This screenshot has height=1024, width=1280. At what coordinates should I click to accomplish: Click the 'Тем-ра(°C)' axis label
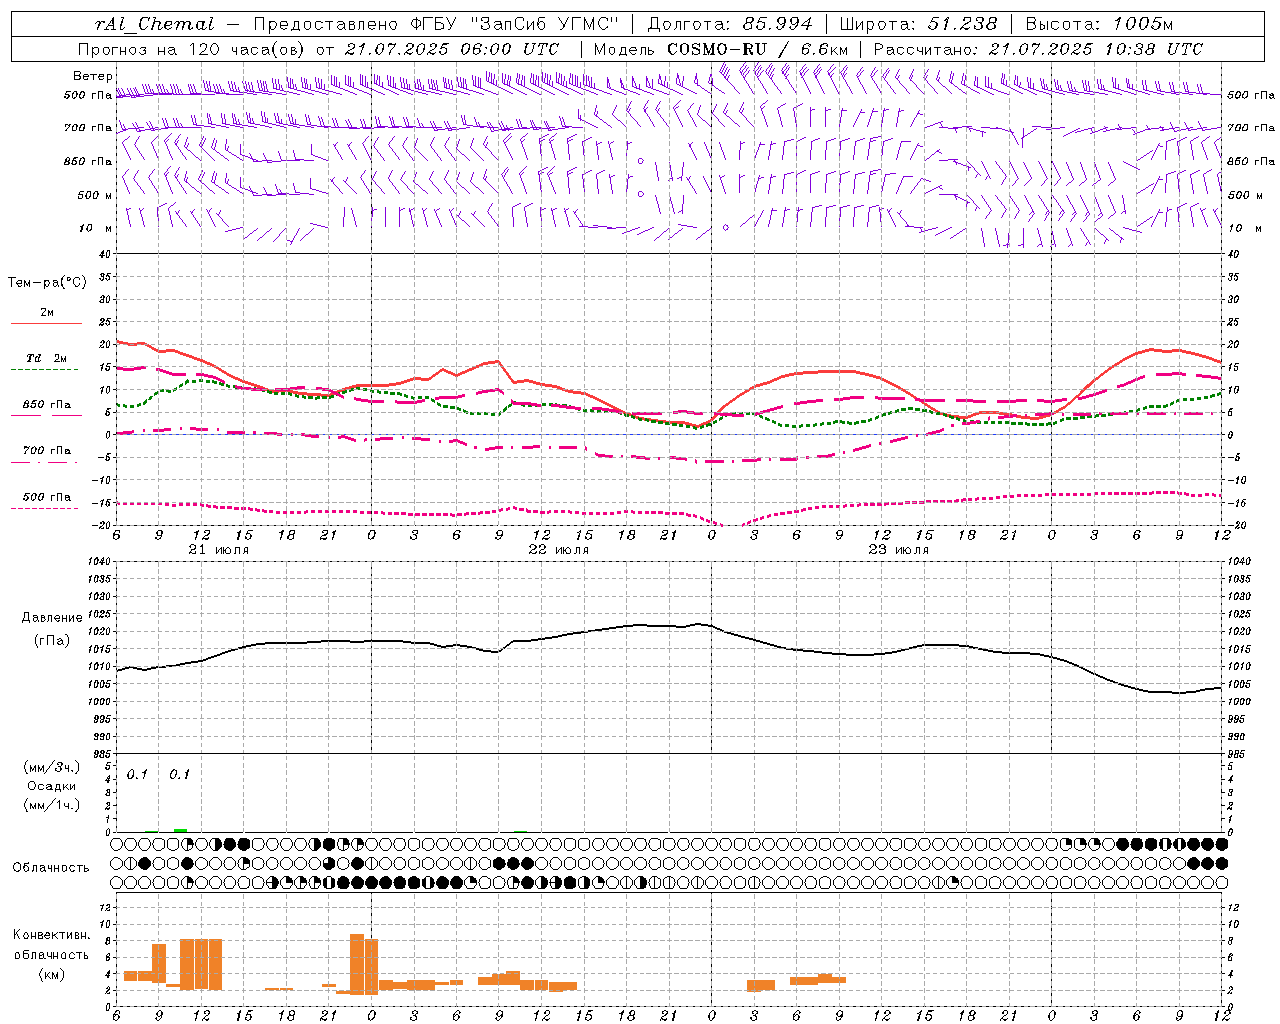[x=47, y=283]
